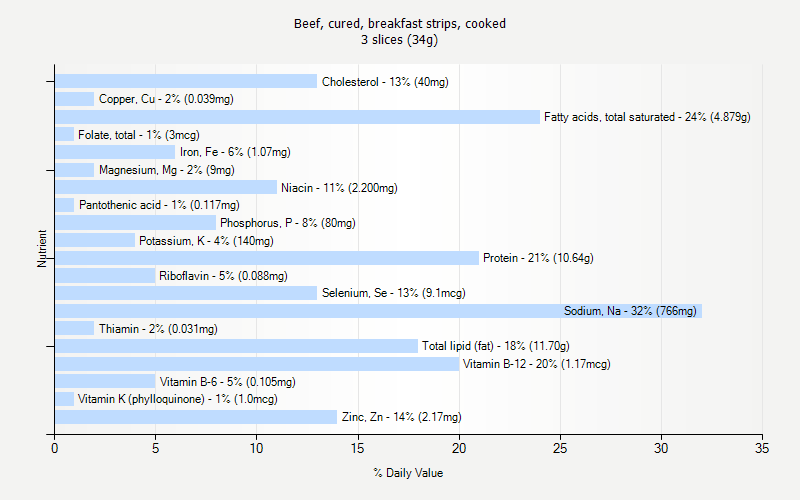Click the 'Nutrient' y-axis title

point(43,249)
